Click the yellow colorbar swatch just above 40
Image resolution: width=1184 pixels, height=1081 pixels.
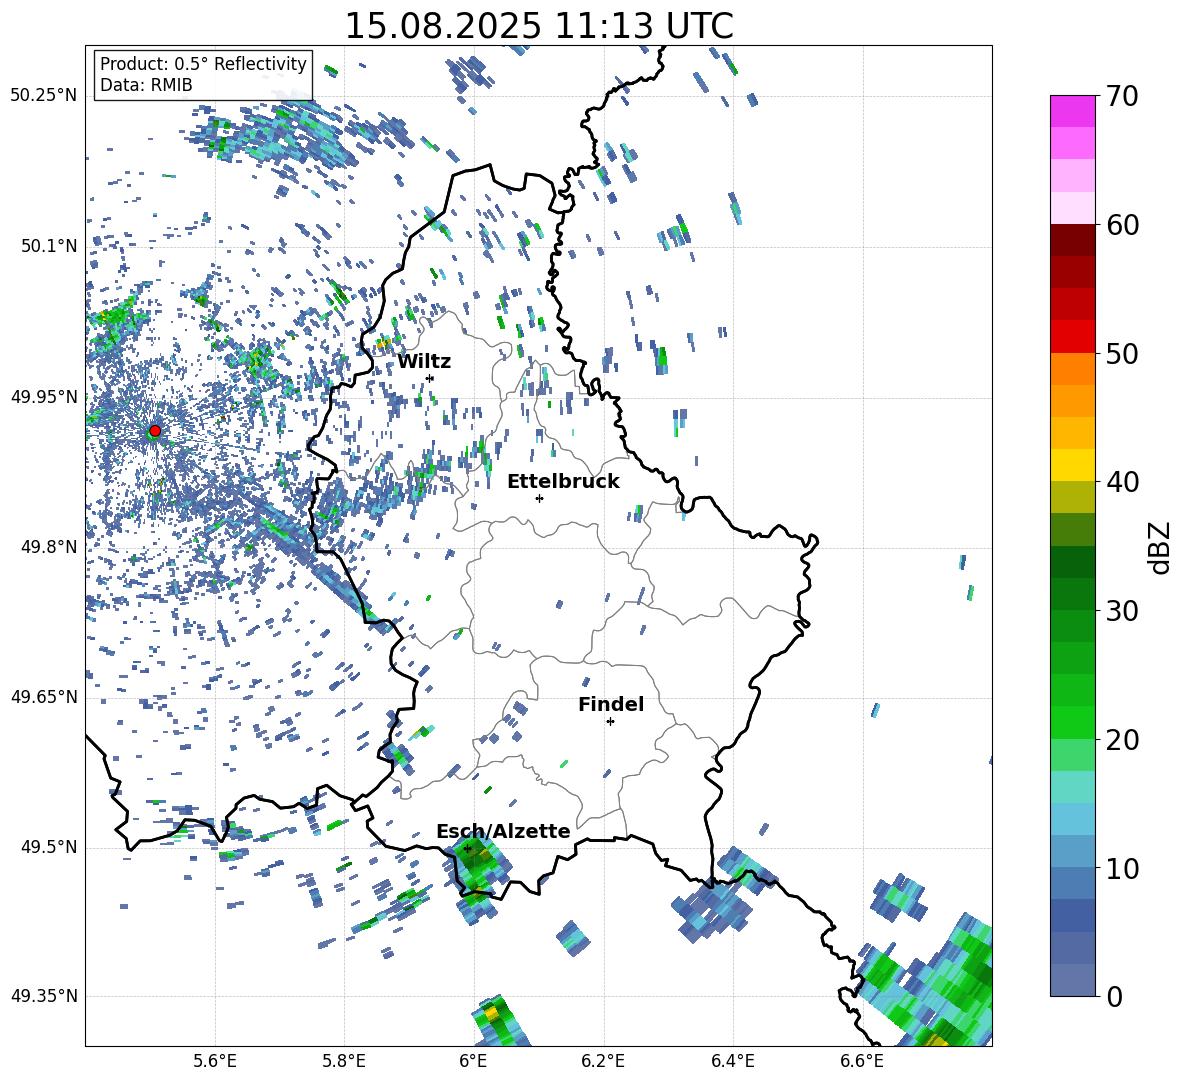coord(1072,465)
